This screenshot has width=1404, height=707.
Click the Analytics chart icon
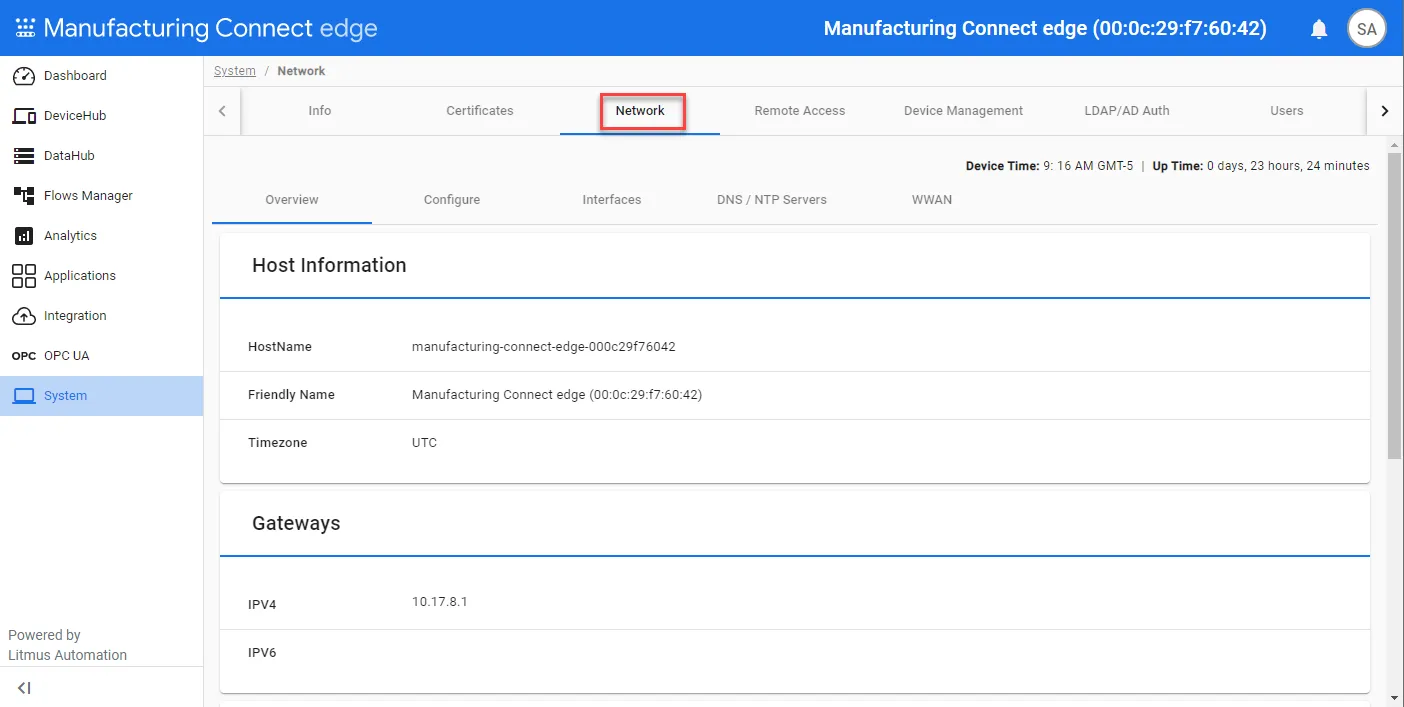(x=24, y=236)
